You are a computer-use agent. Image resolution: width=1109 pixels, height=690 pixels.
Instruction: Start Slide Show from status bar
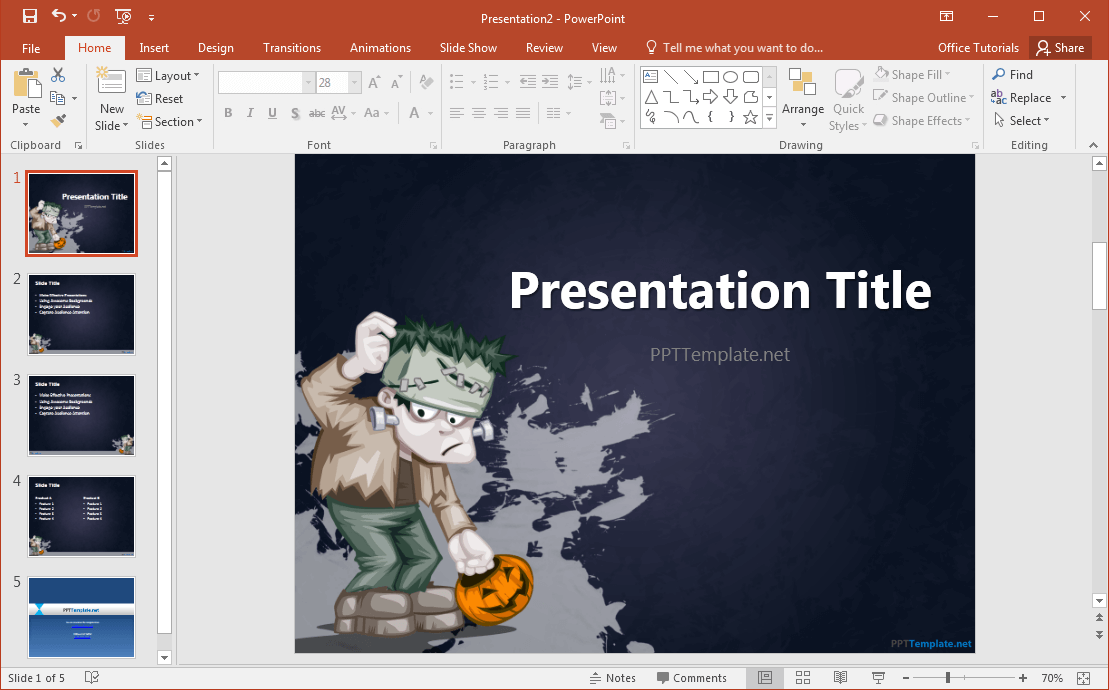pos(877,677)
